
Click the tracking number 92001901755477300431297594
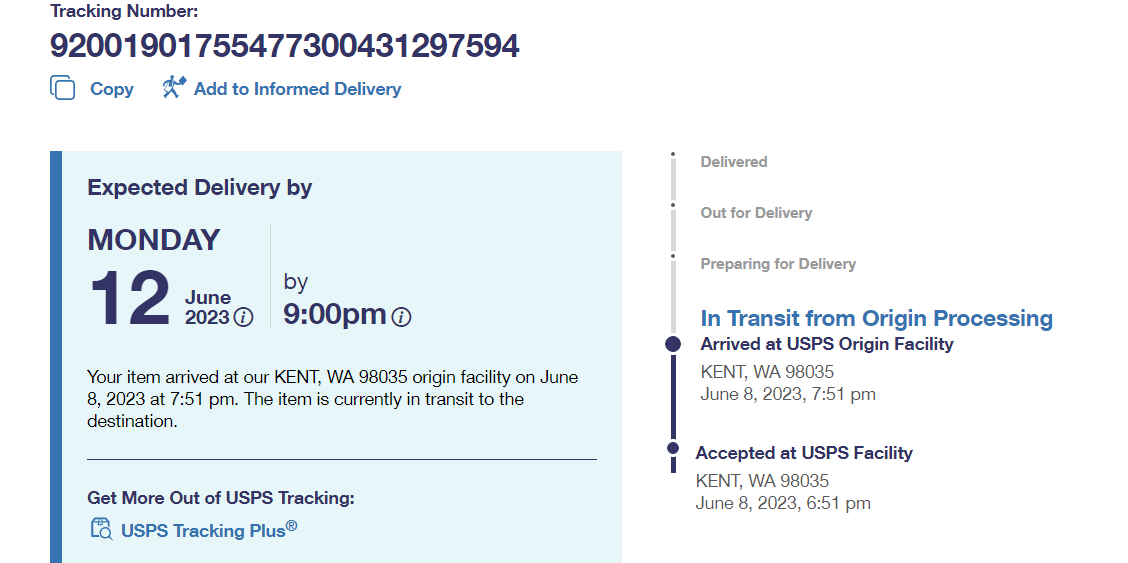coord(285,46)
